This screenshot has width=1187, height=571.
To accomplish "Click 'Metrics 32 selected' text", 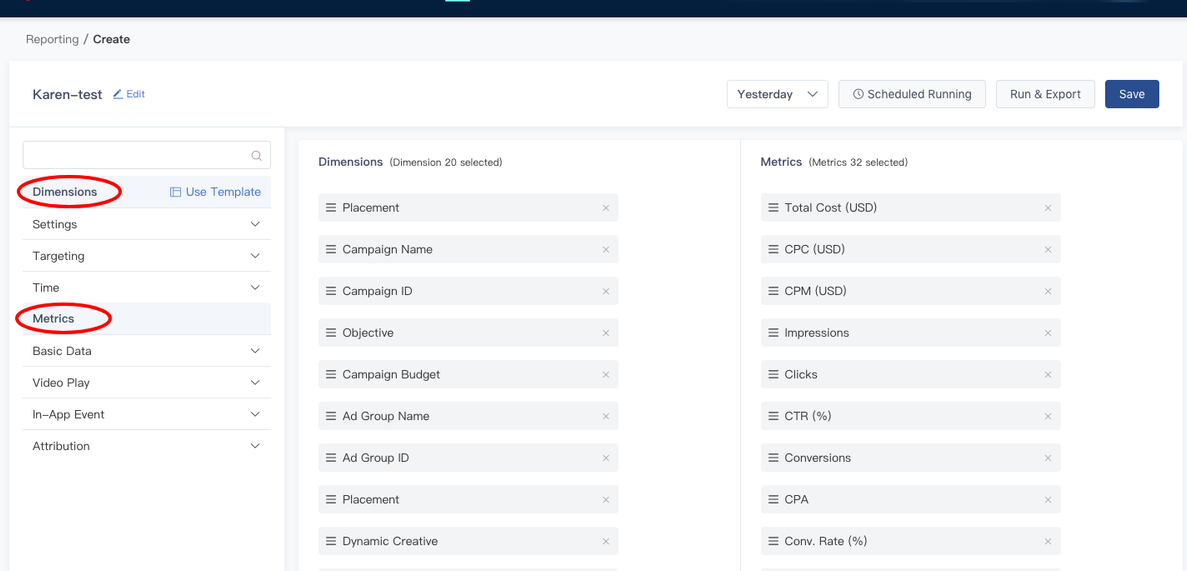I will pyautogui.click(x=858, y=162).
